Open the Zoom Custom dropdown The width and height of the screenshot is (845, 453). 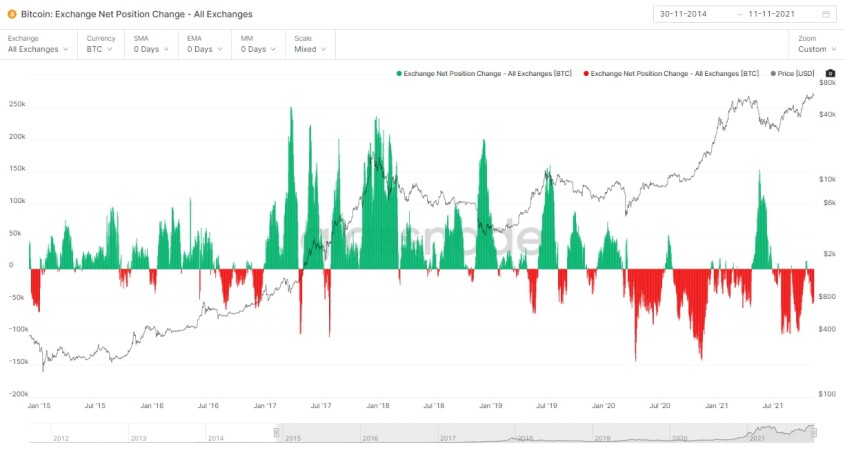[817, 44]
